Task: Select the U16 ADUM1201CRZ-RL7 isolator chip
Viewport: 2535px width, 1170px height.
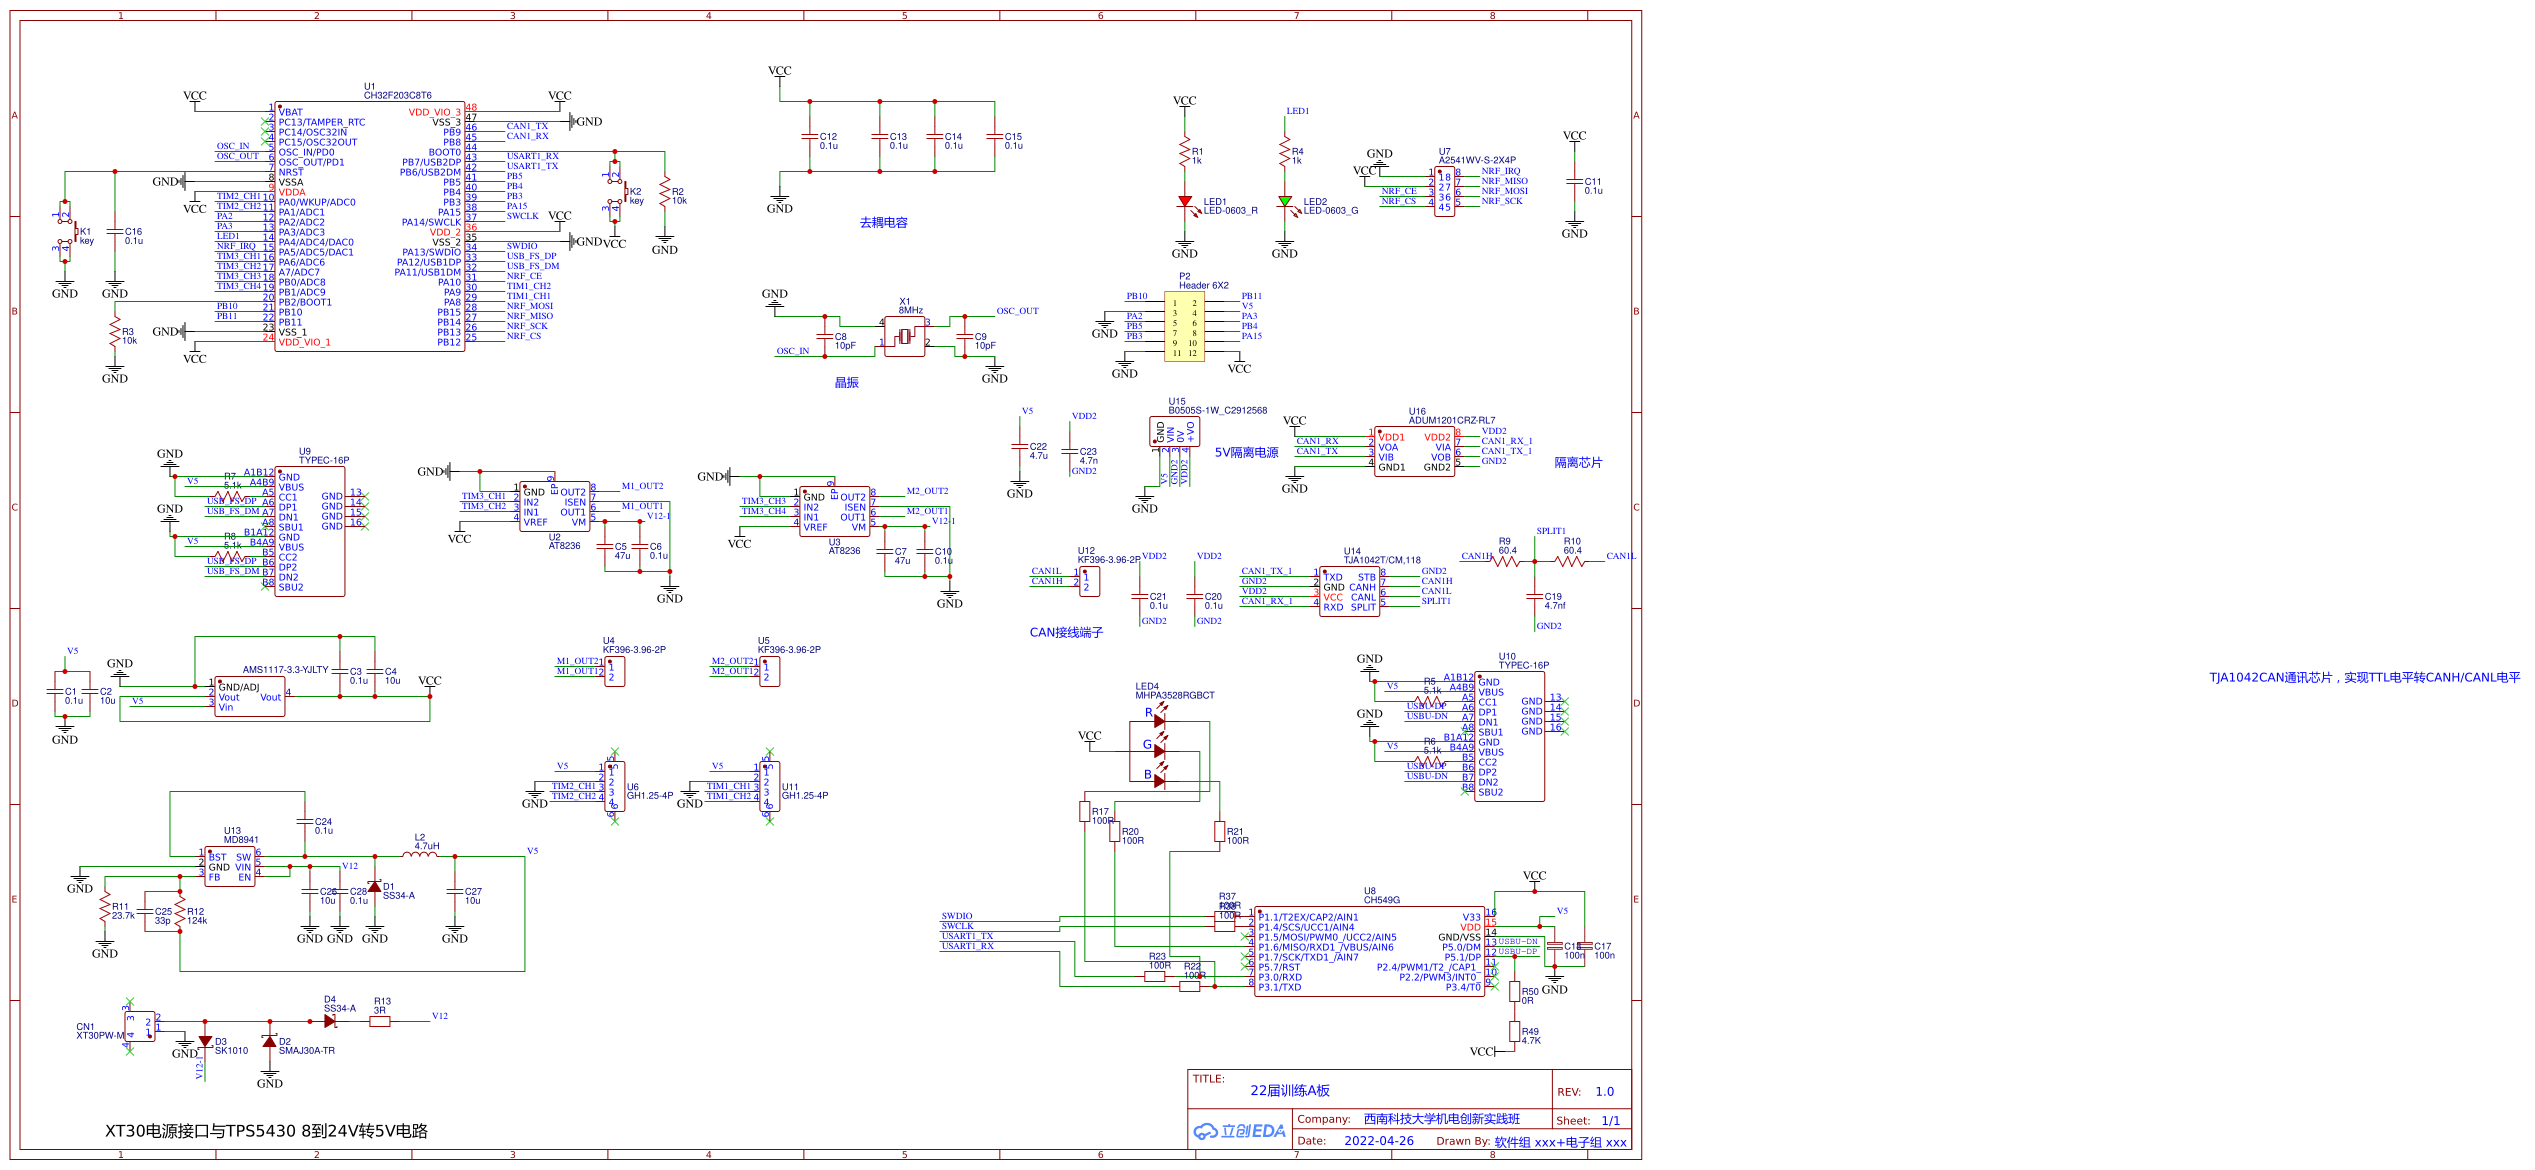Action: coord(1415,452)
